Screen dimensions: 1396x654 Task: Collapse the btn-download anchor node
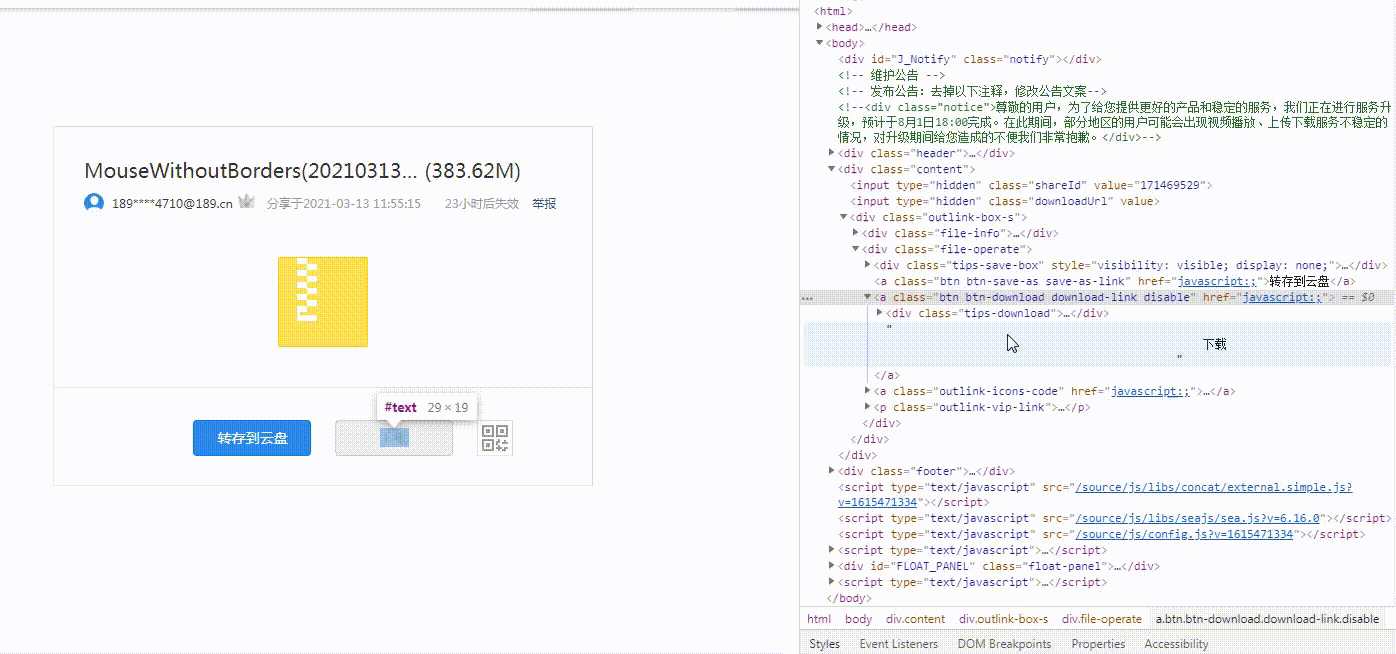pyautogui.click(x=868, y=297)
